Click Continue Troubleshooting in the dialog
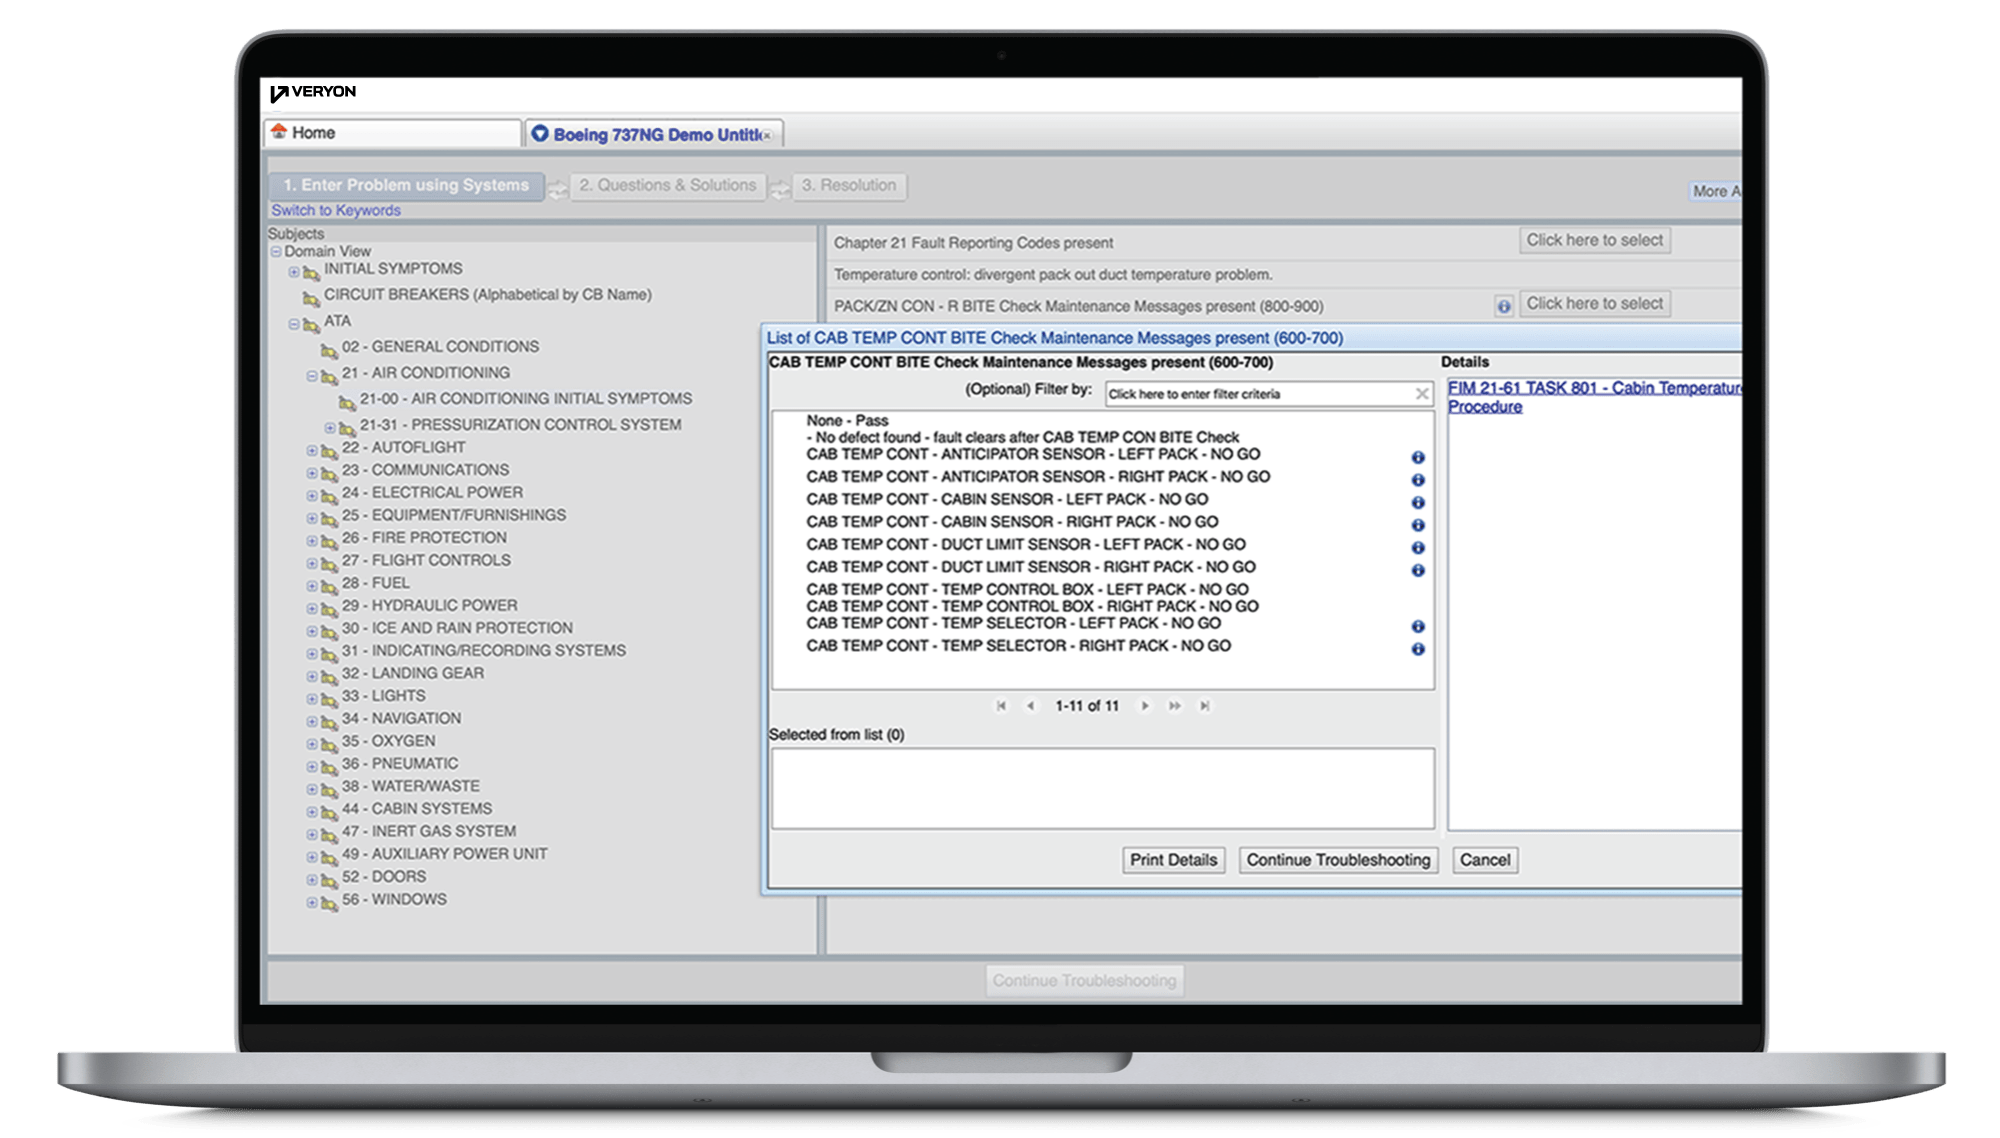This screenshot has width=2000, height=1138. 1338,860
